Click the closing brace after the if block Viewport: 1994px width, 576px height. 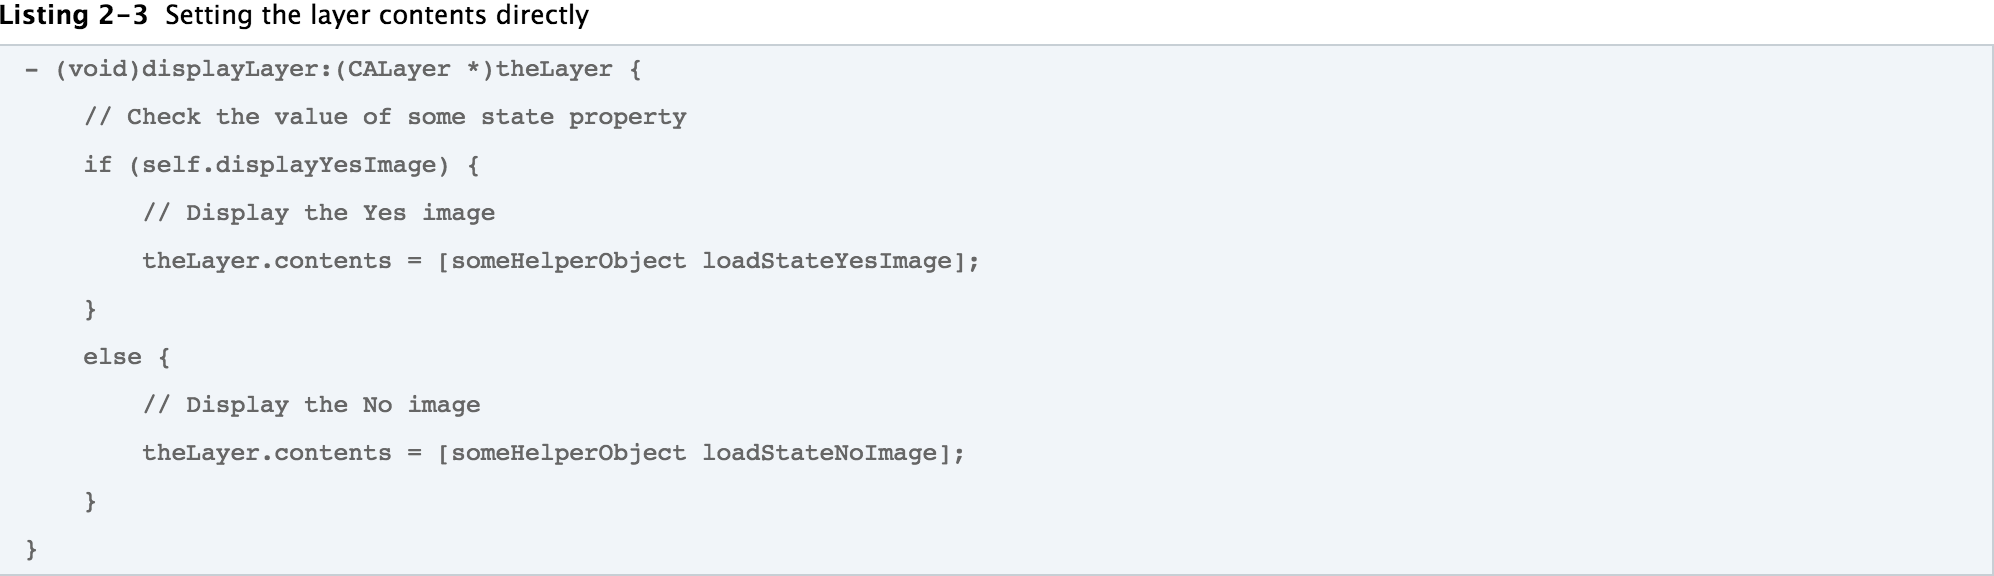pyautogui.click(x=91, y=310)
